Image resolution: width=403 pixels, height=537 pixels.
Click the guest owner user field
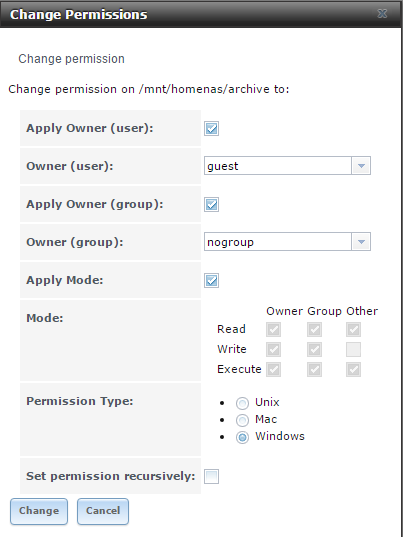pos(278,166)
